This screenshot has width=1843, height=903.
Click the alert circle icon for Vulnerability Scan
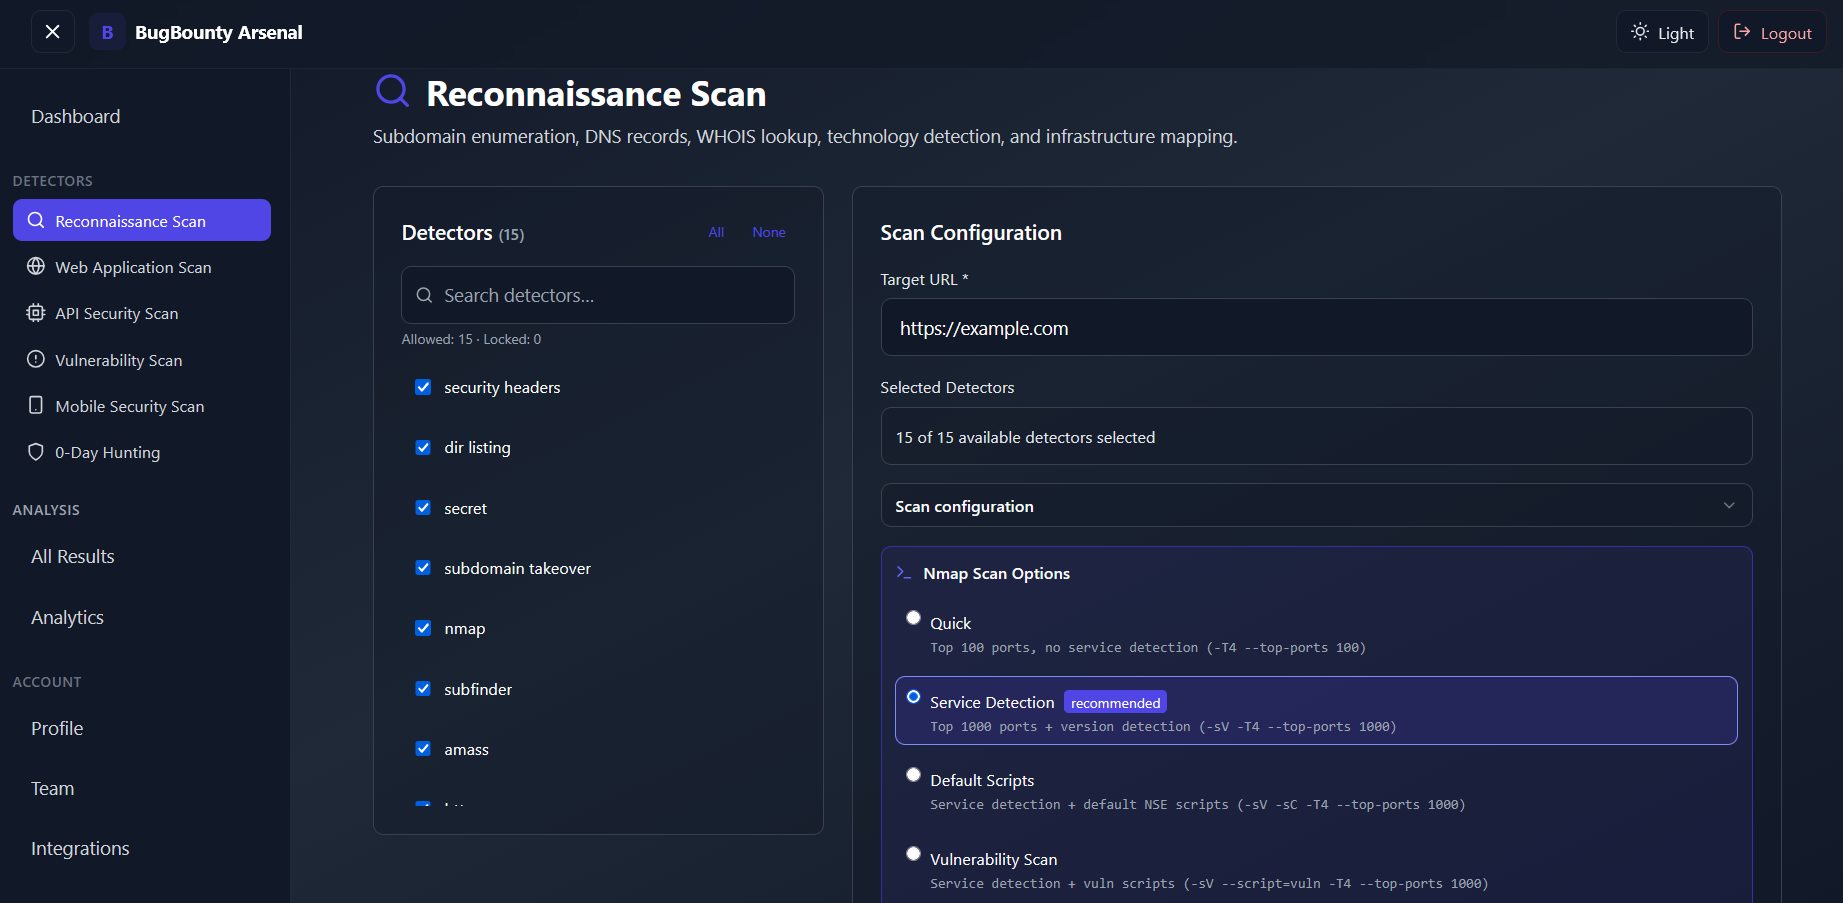pyautogui.click(x=36, y=359)
